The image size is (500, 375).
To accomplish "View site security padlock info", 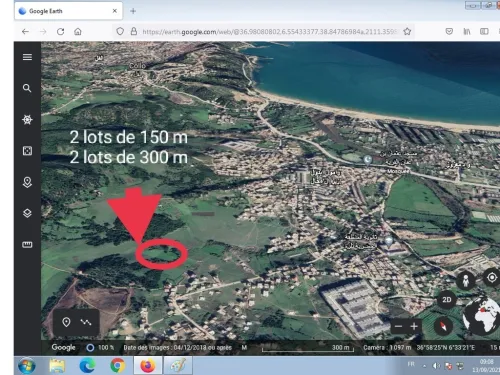I will (134, 31).
